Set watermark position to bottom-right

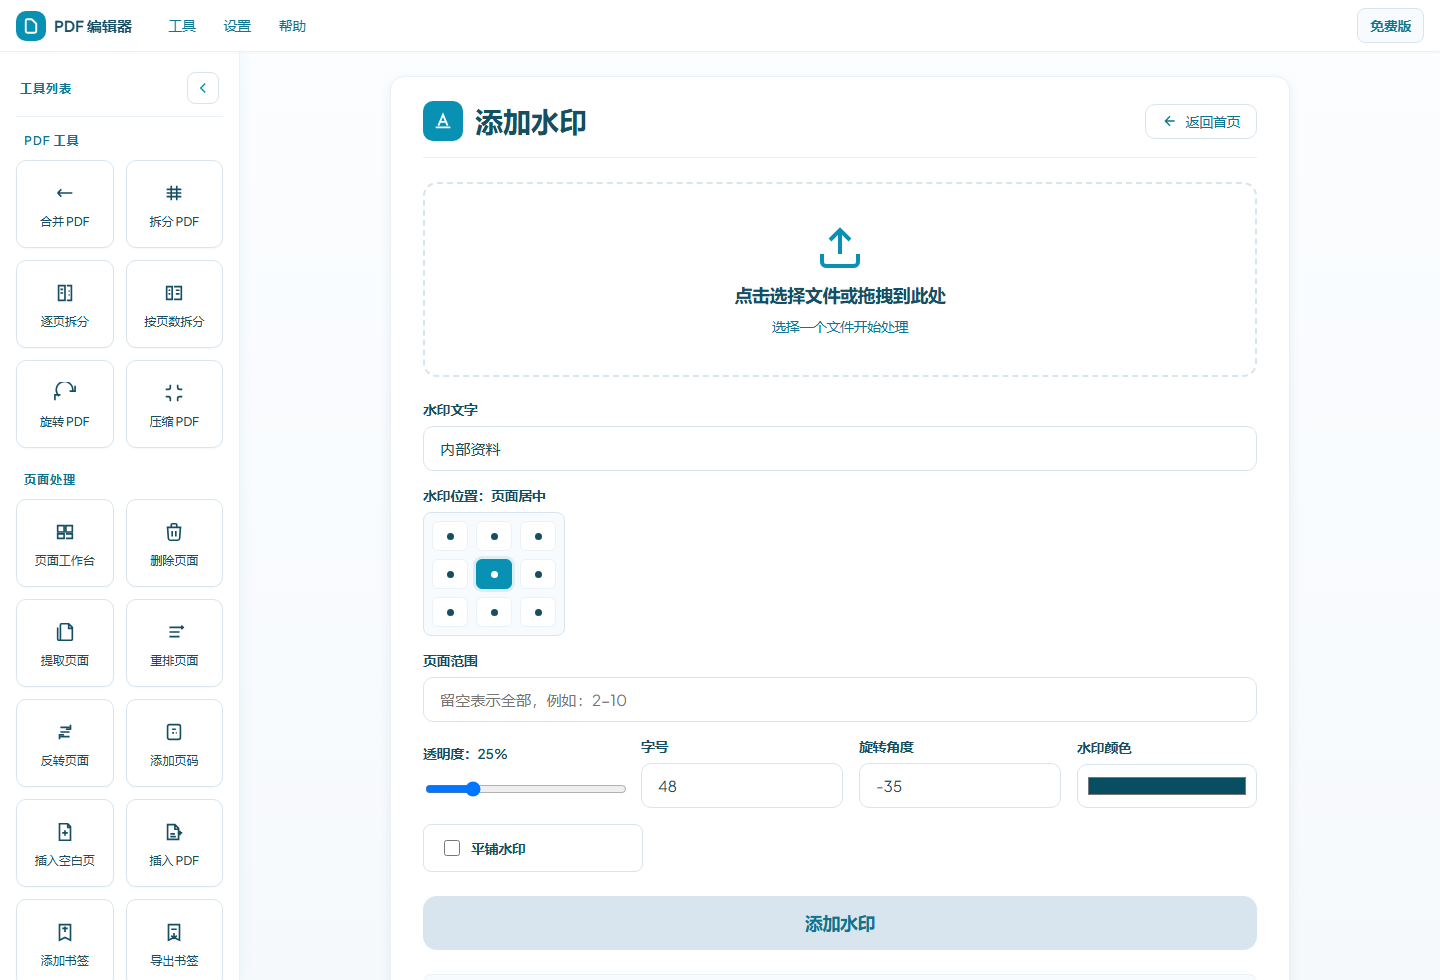pyautogui.click(x=538, y=612)
